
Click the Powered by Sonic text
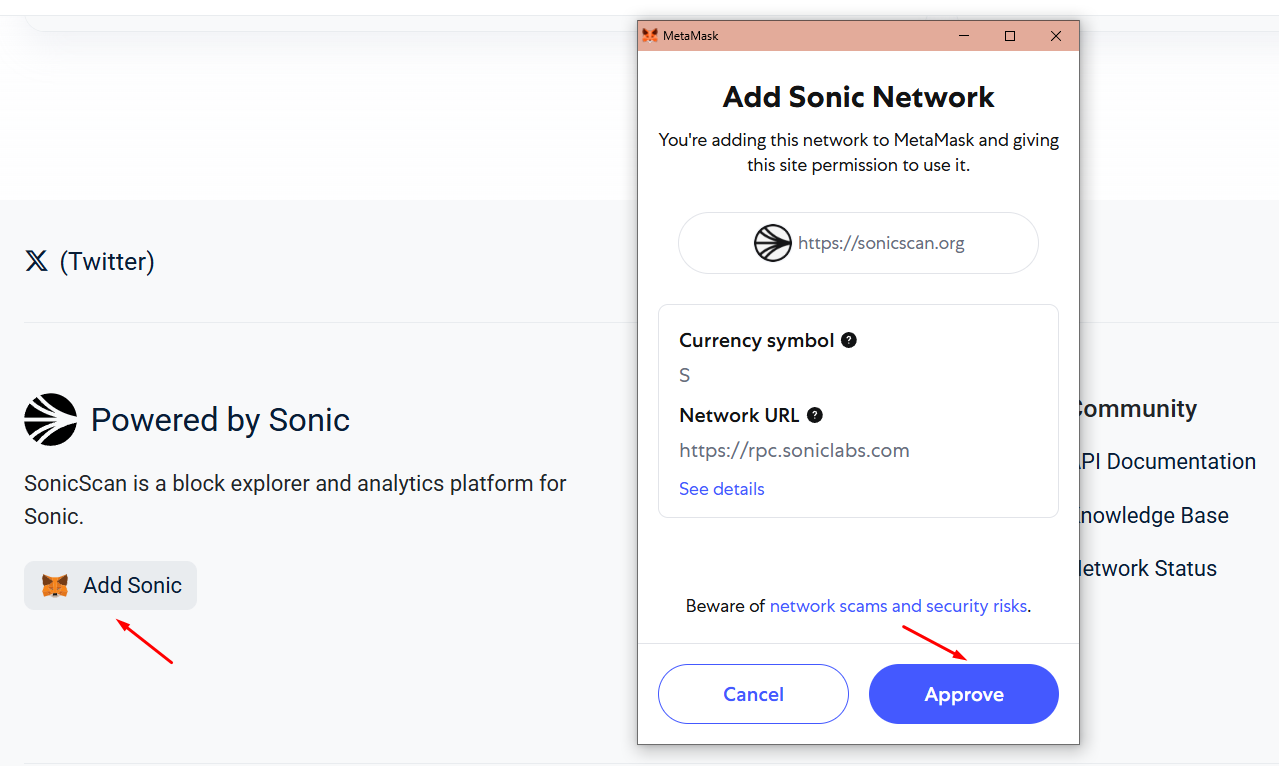(x=220, y=420)
